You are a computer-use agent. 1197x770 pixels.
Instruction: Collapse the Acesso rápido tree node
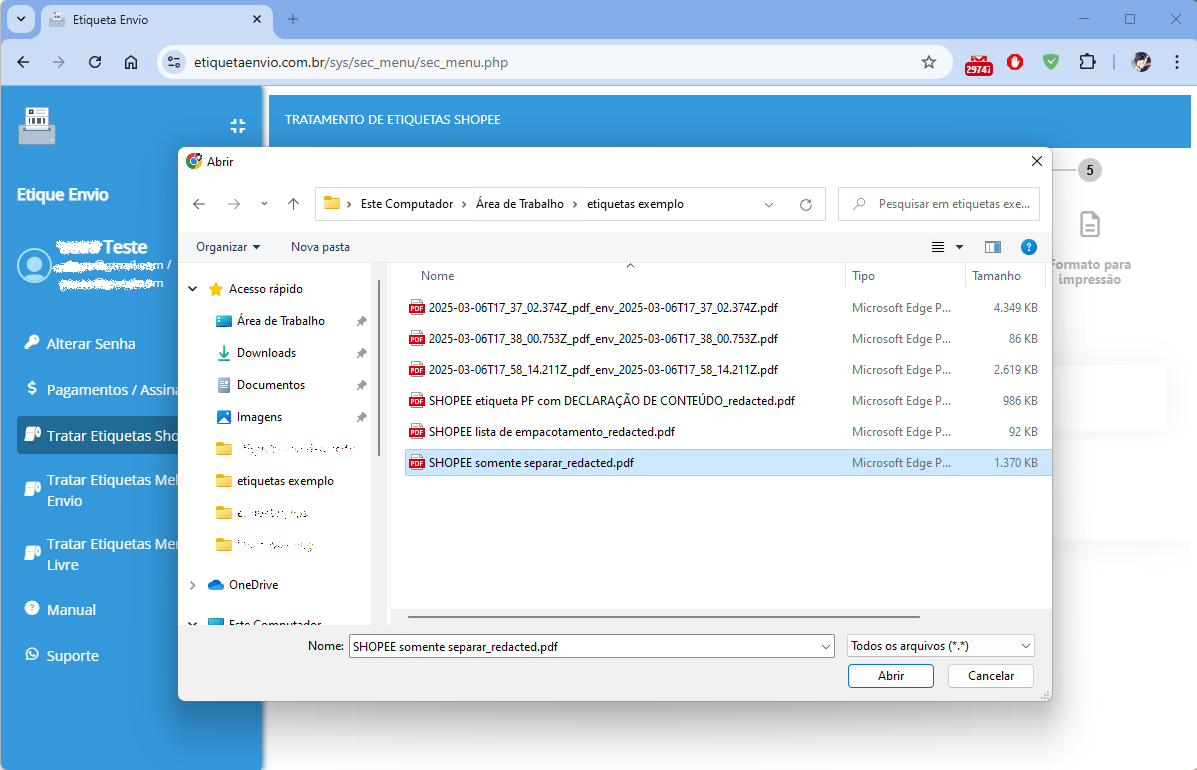tap(192, 288)
